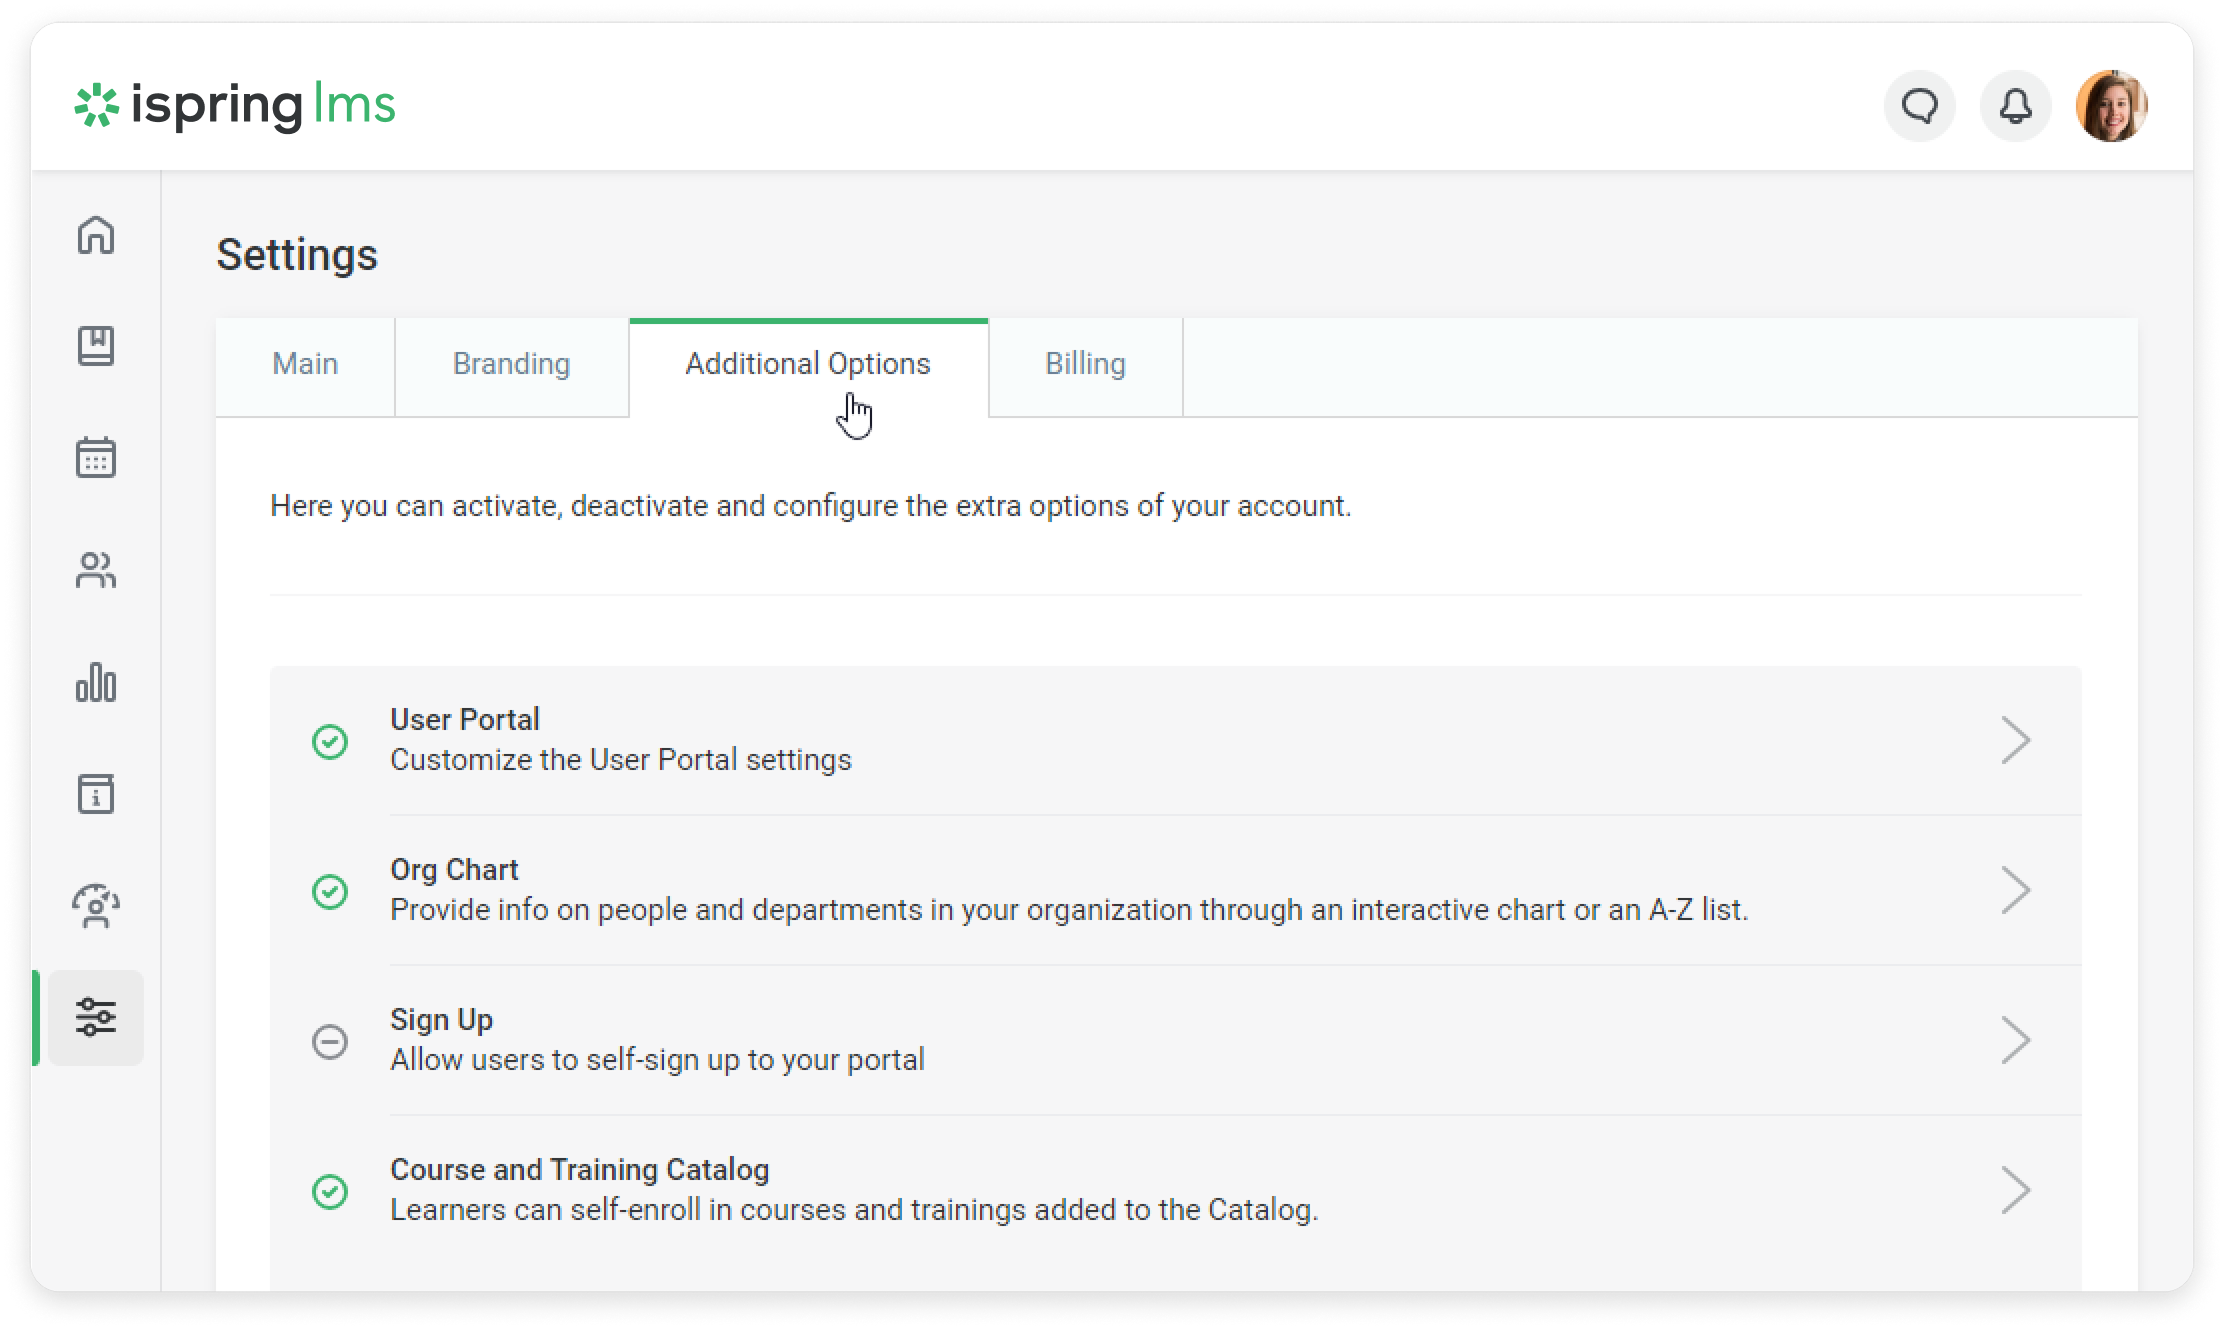Switch to the Main tab
Viewport: 2224px width, 1330px height.
point(305,364)
